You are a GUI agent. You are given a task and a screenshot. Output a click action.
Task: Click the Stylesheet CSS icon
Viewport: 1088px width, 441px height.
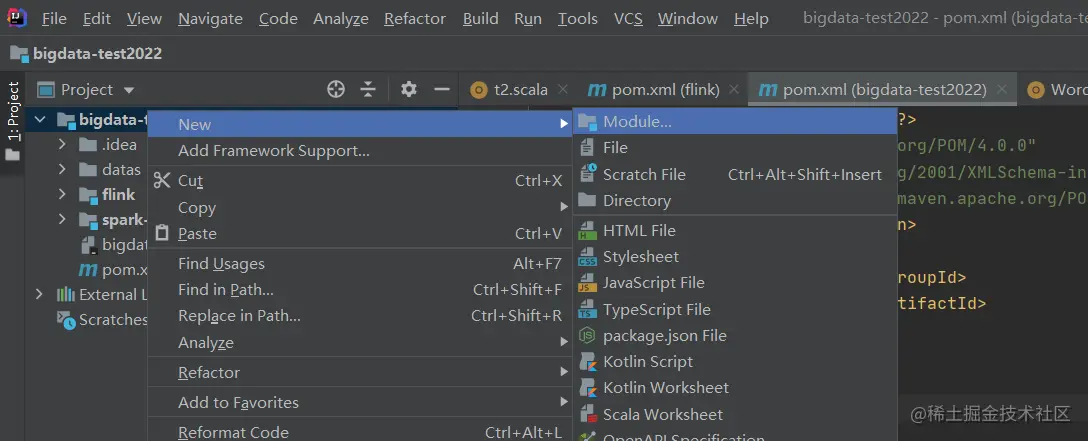pyautogui.click(x=588, y=257)
